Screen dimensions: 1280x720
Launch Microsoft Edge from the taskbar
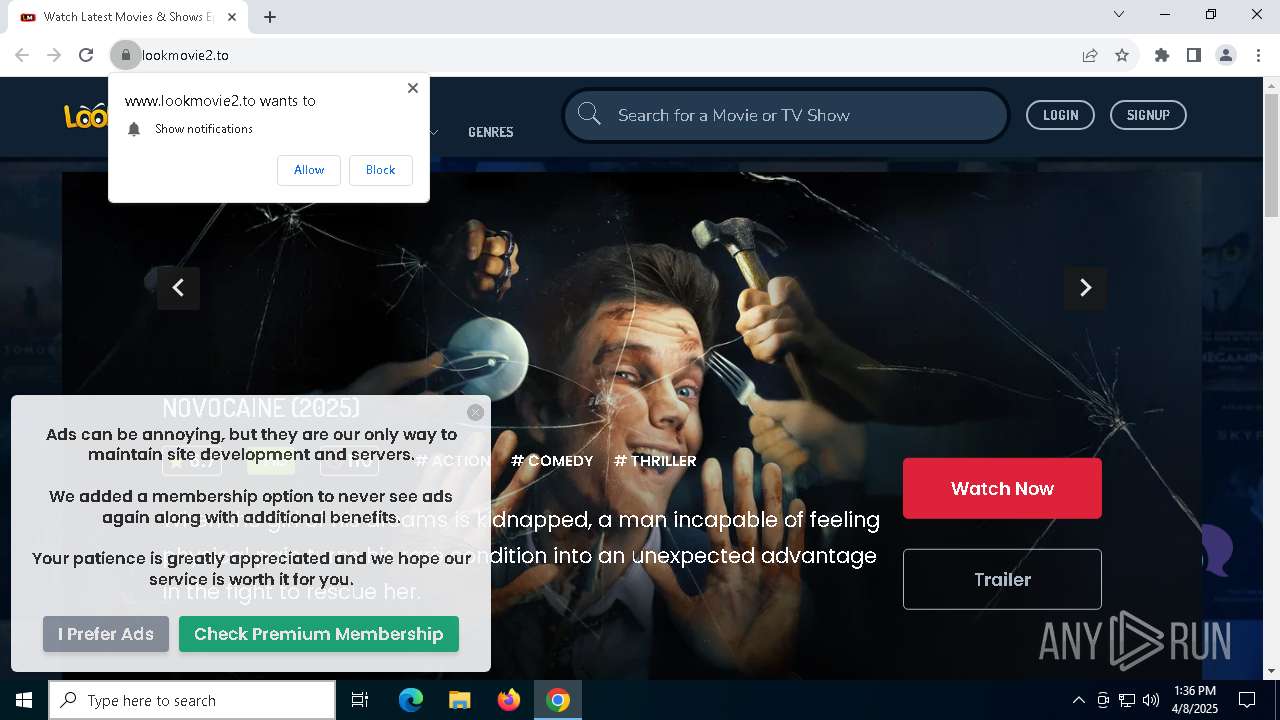coord(411,700)
